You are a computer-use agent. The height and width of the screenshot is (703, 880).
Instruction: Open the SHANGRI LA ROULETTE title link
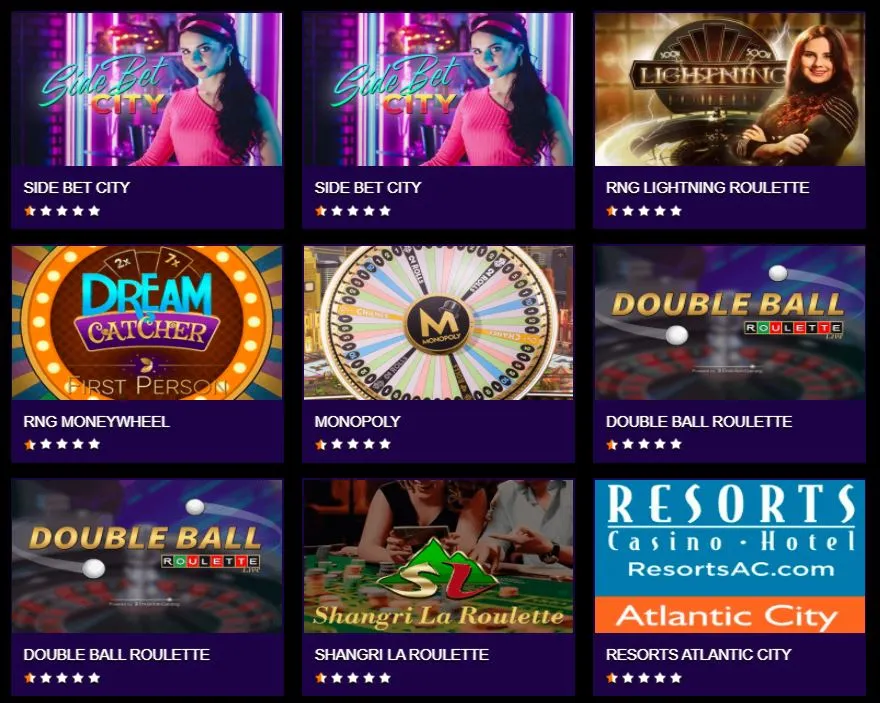click(x=401, y=655)
